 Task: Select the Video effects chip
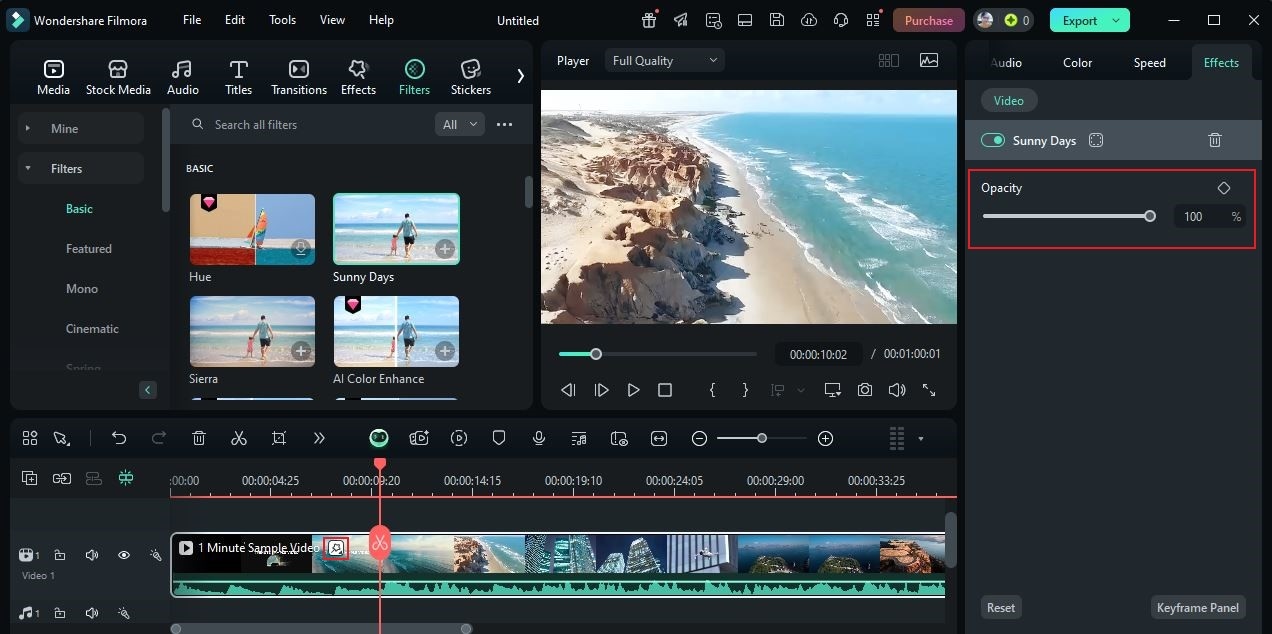click(x=1008, y=101)
